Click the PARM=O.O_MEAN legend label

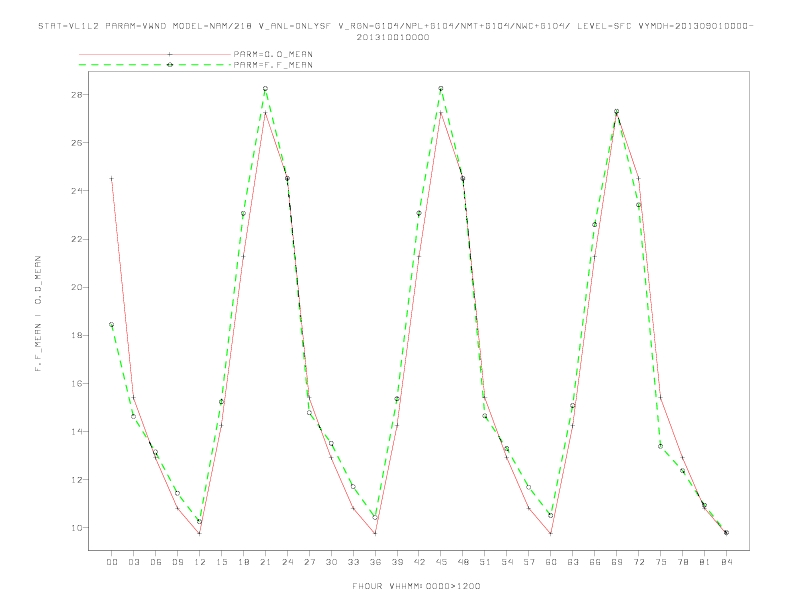(273, 54)
